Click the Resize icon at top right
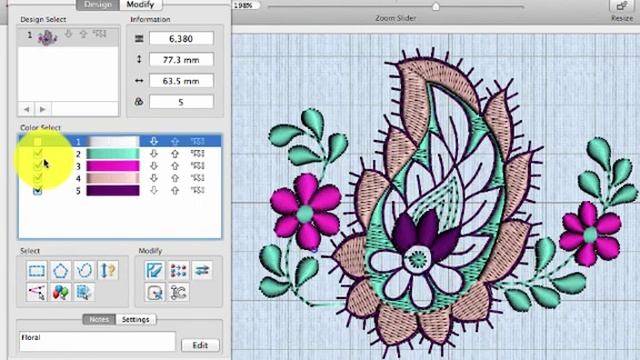Viewport: 640px width, 360px height. (622, 7)
